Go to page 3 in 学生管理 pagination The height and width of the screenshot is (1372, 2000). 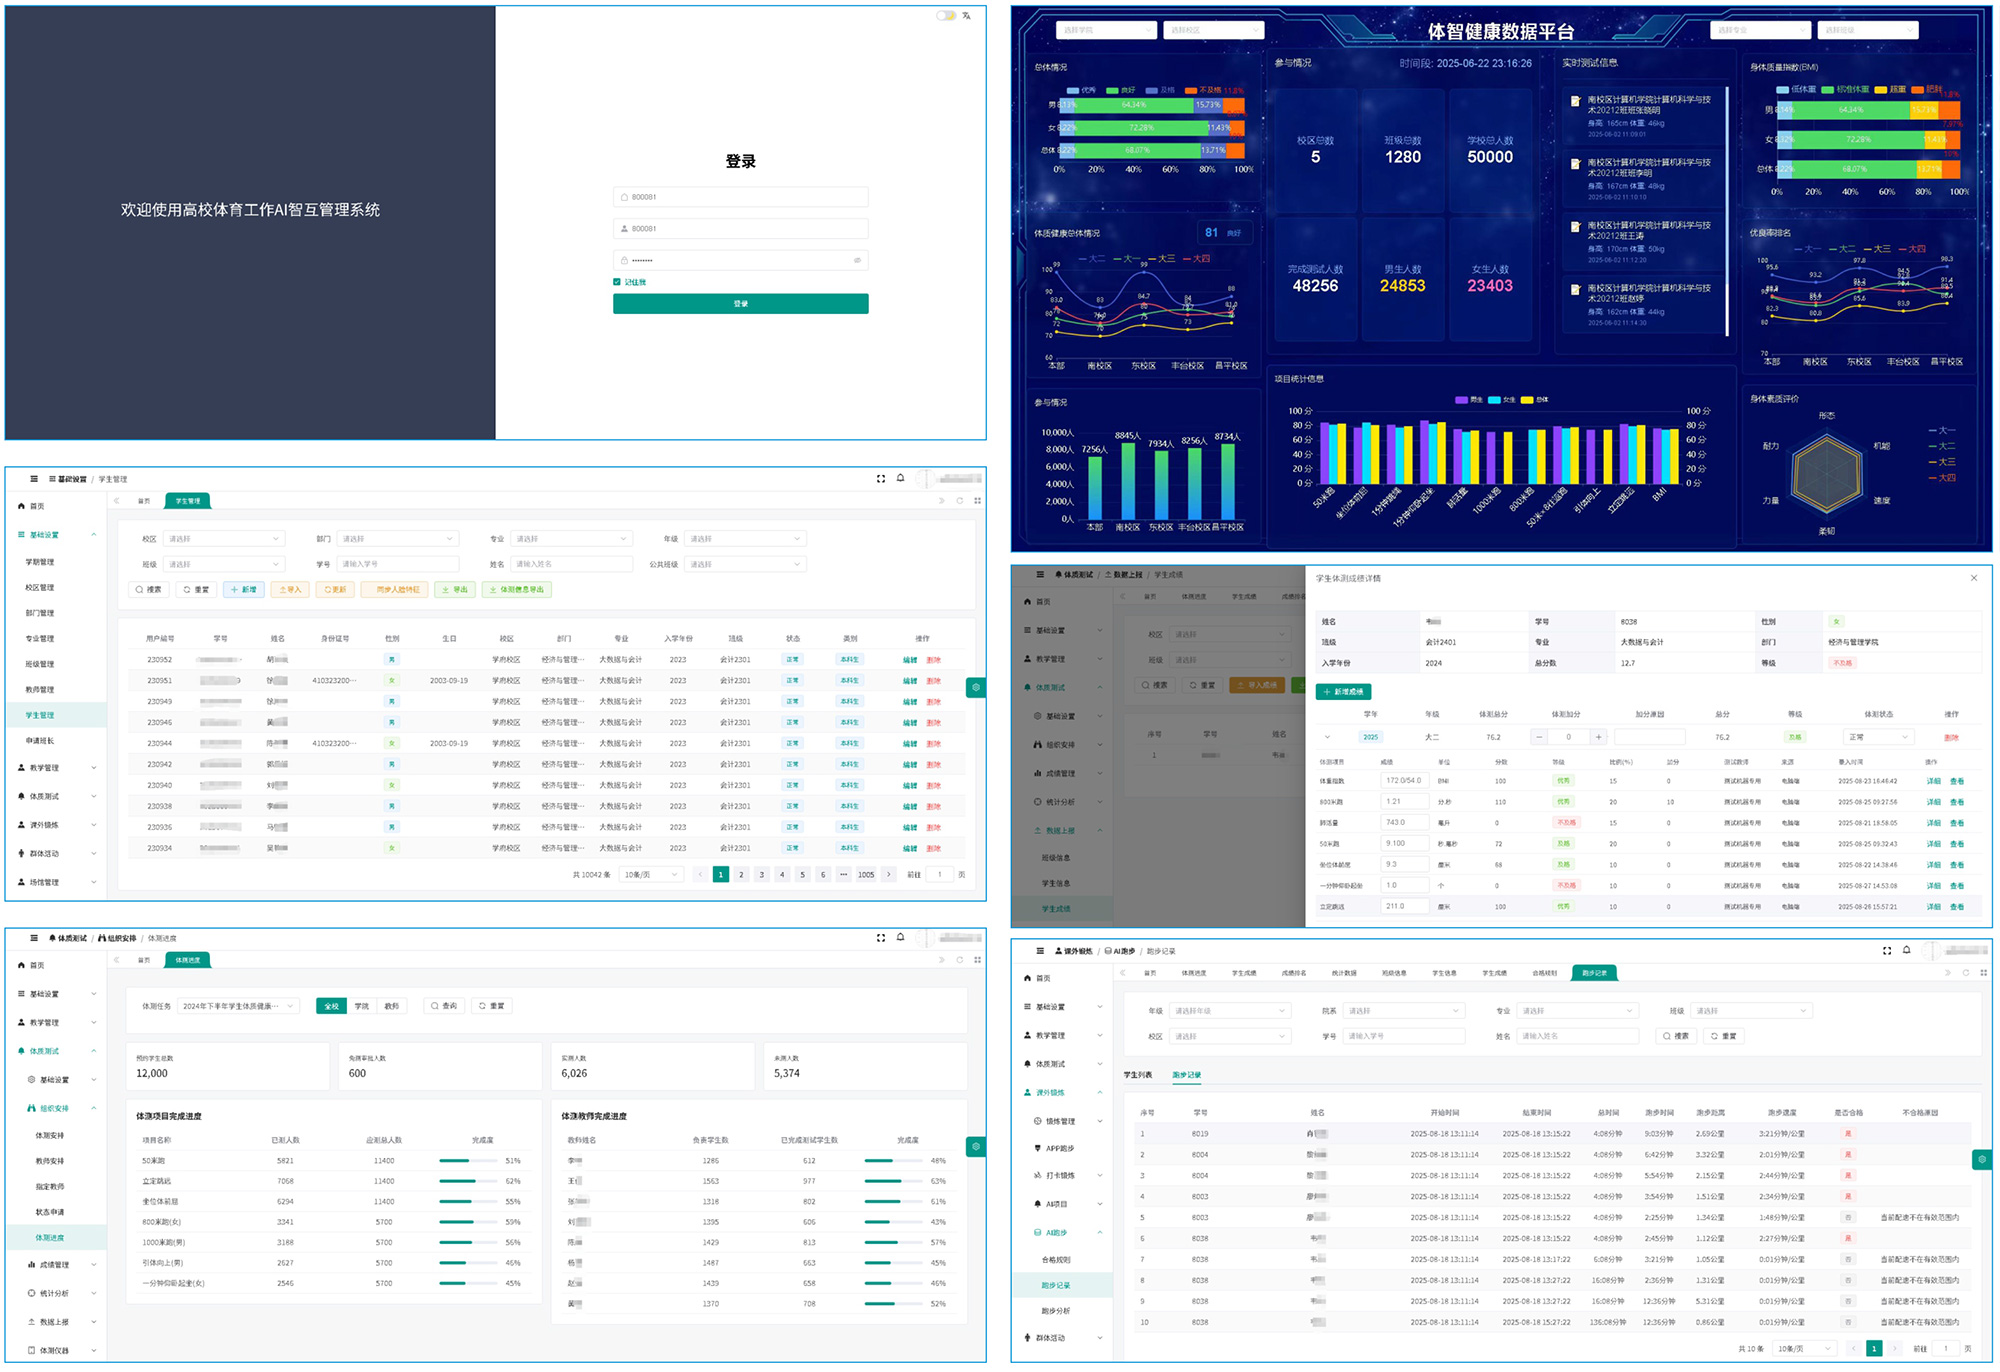click(761, 875)
